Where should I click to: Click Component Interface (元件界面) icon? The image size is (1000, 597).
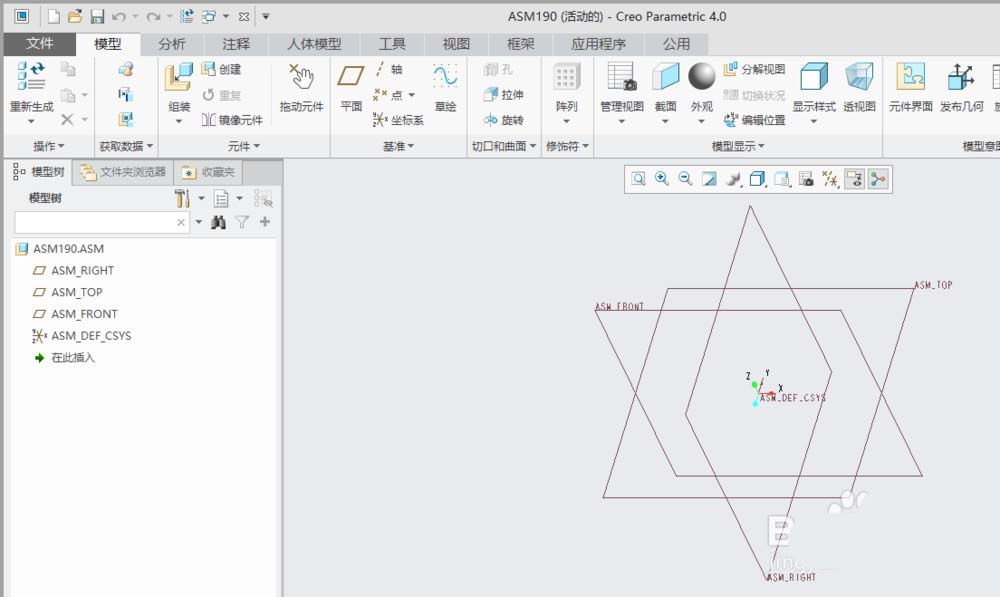click(x=911, y=77)
